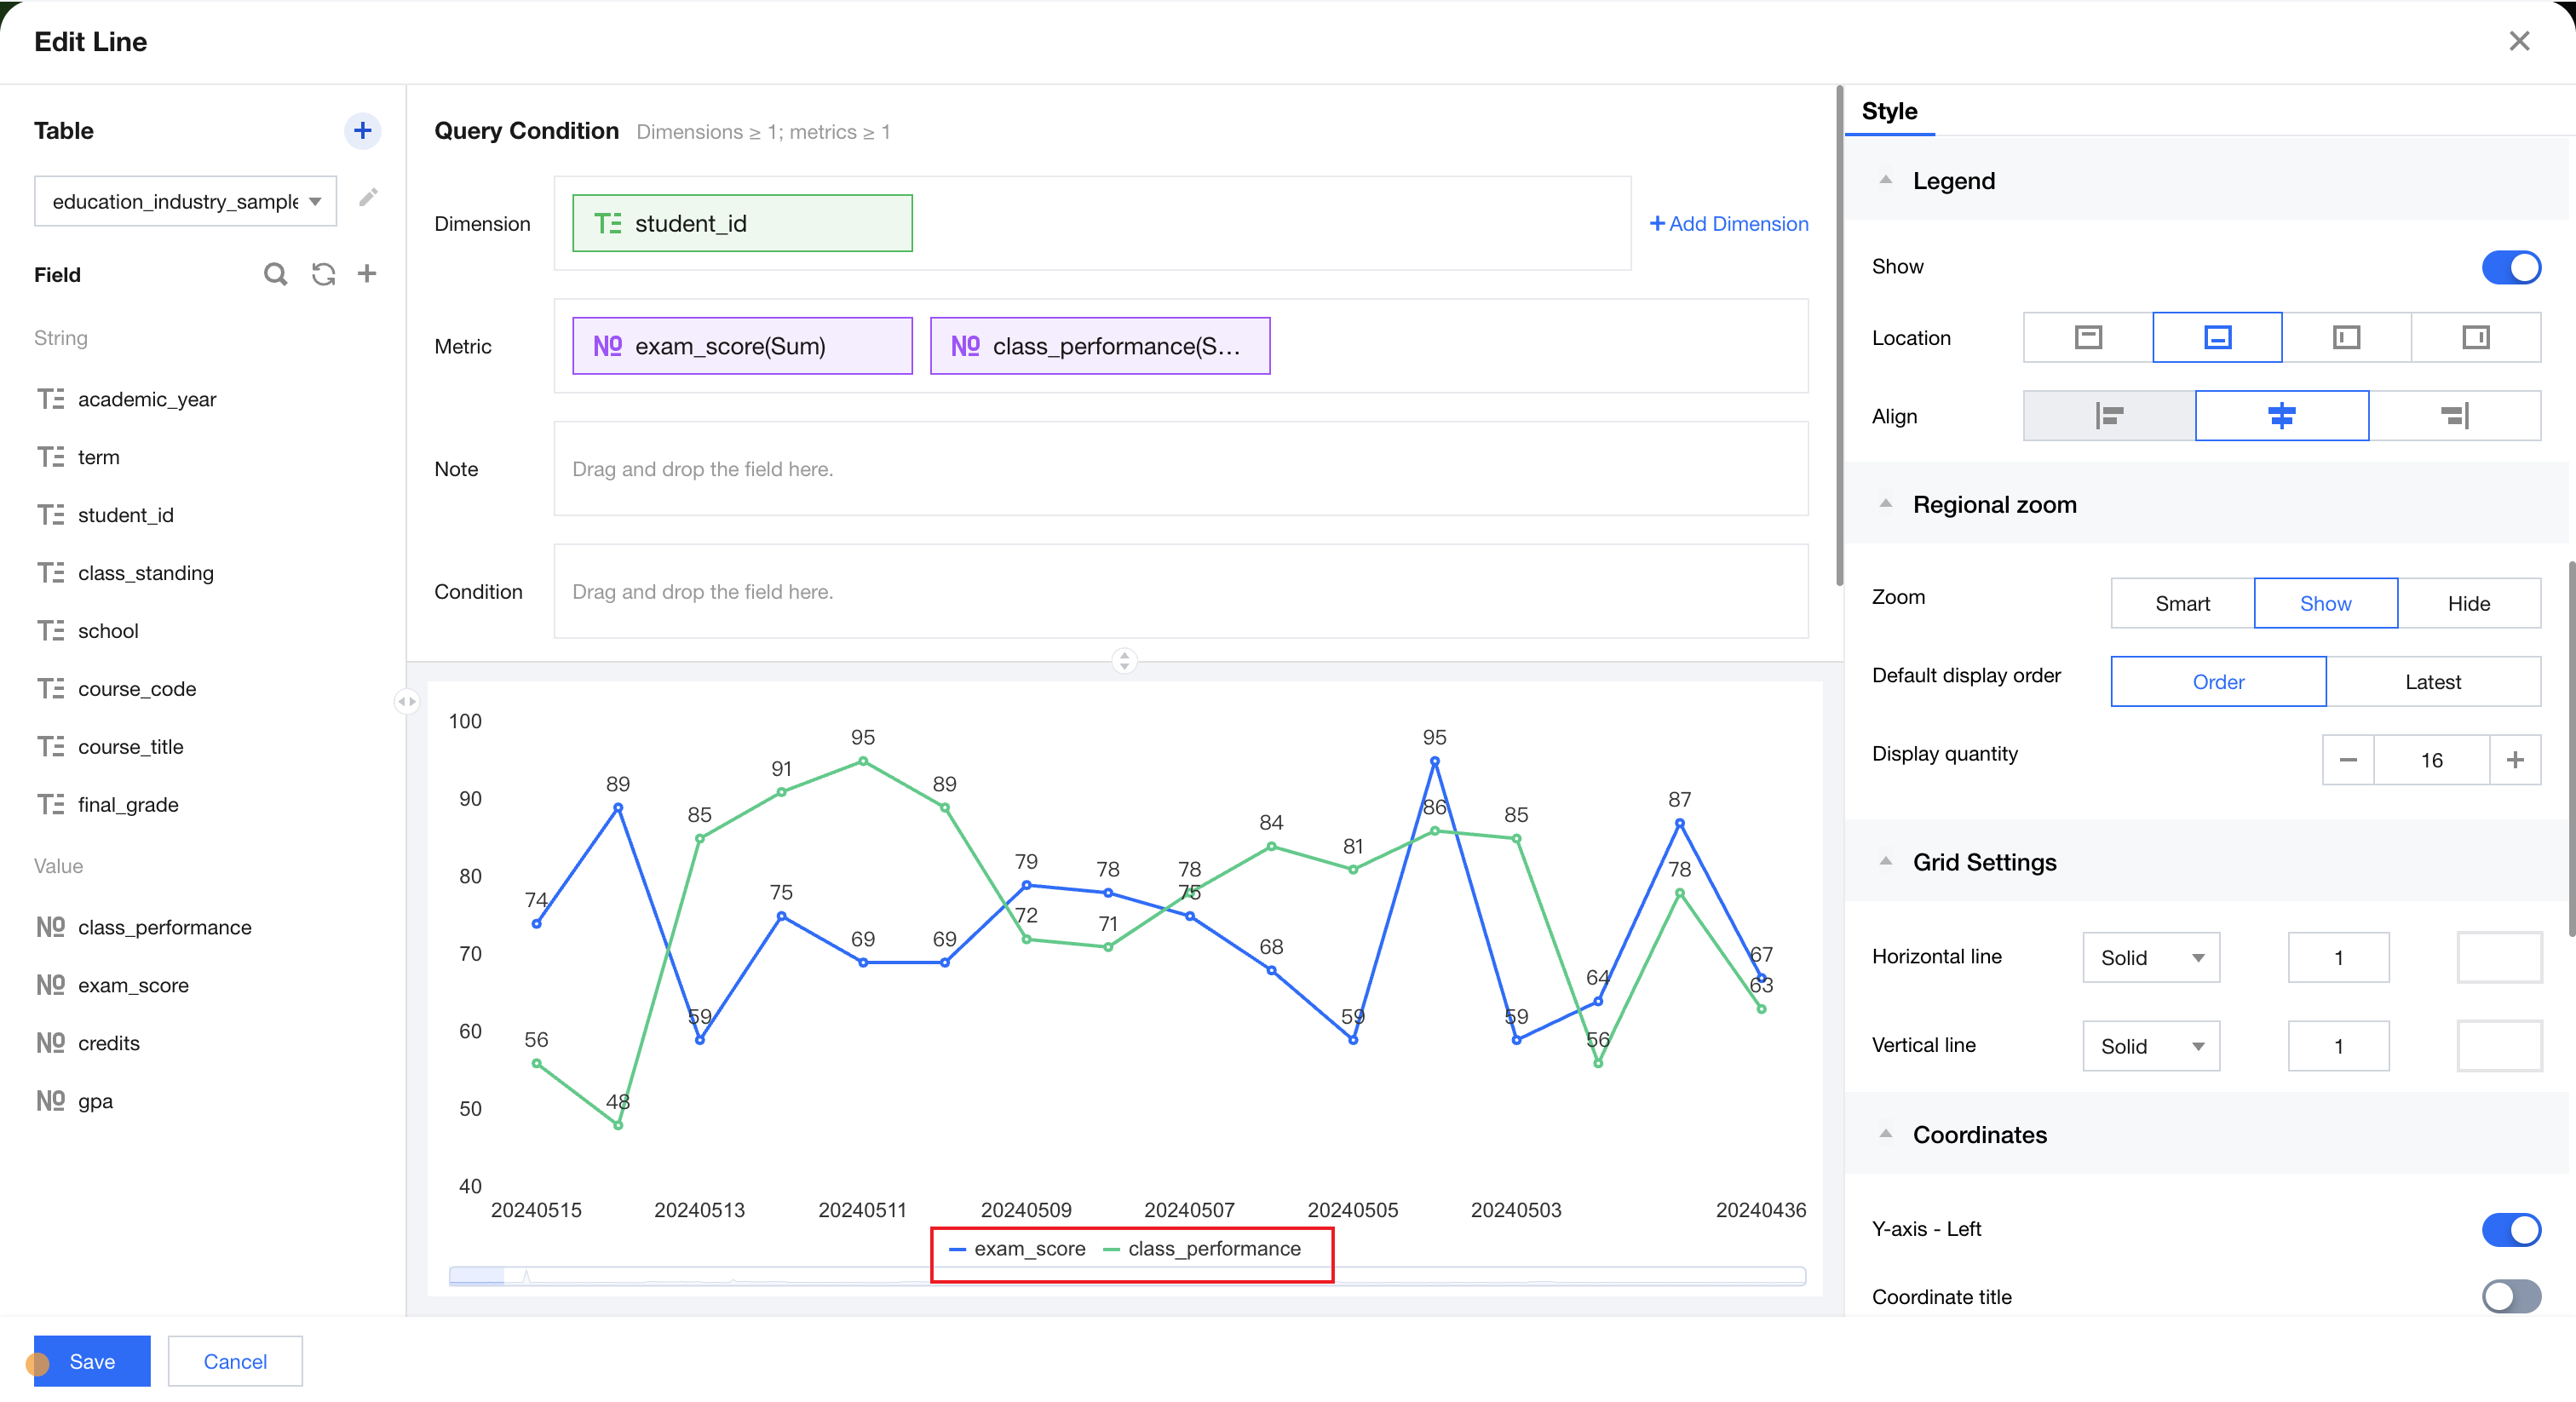Click the refresh fields icon

pyautogui.click(x=323, y=274)
